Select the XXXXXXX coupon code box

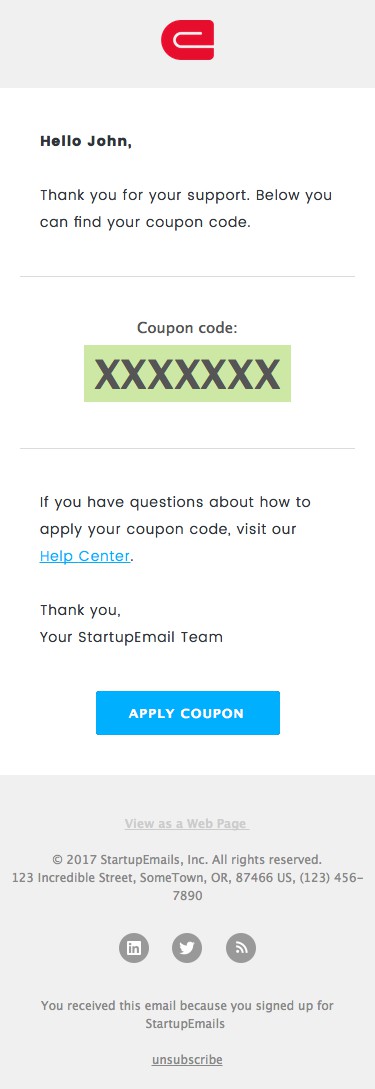[188, 374]
